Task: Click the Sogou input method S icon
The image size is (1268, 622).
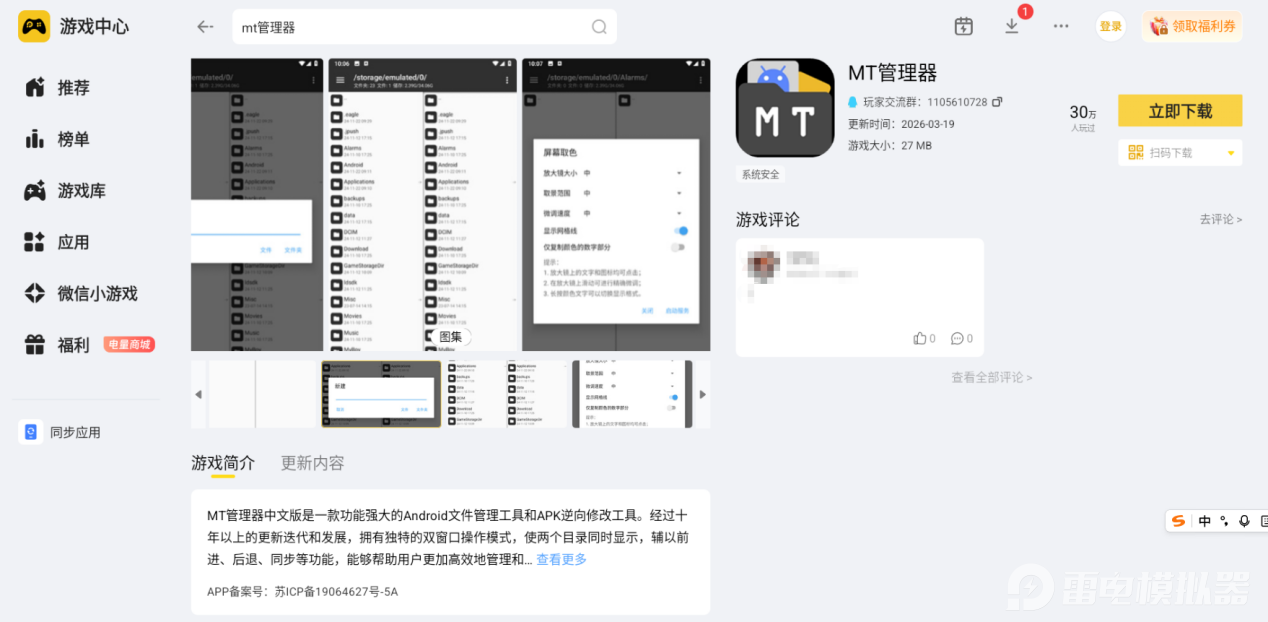Action: (x=1179, y=521)
